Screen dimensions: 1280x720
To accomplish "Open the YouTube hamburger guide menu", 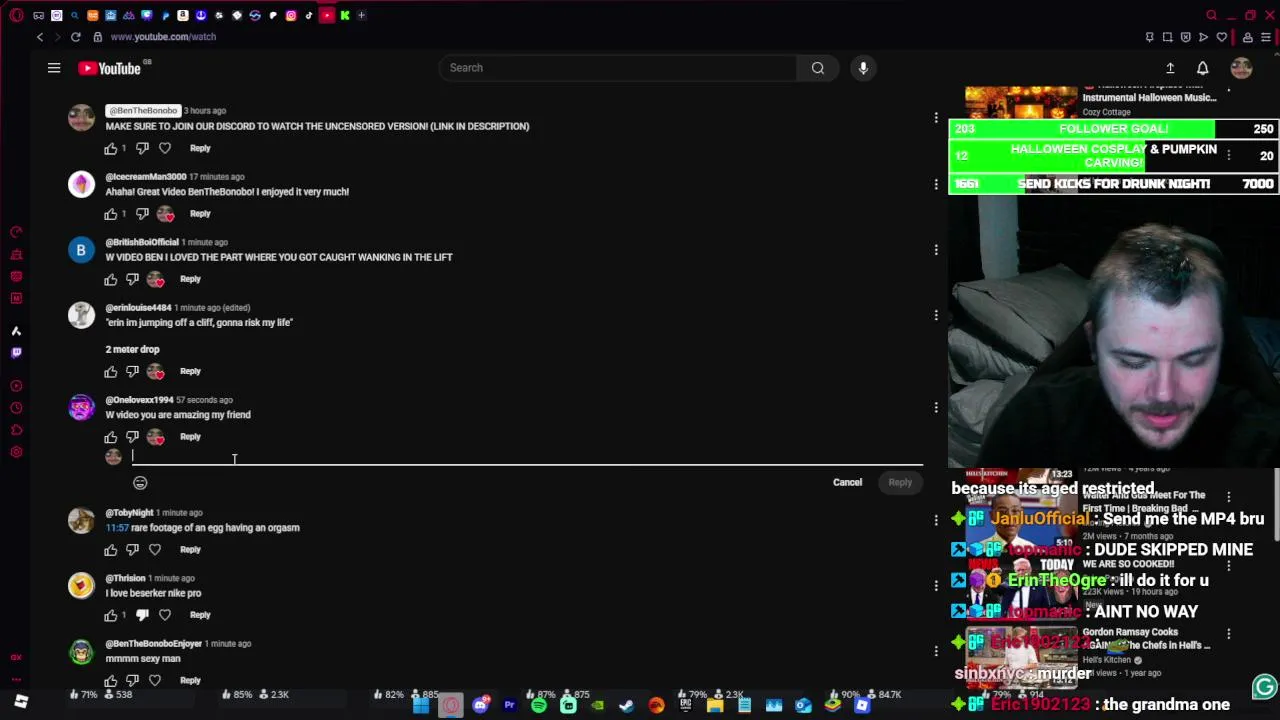I will click(54, 68).
